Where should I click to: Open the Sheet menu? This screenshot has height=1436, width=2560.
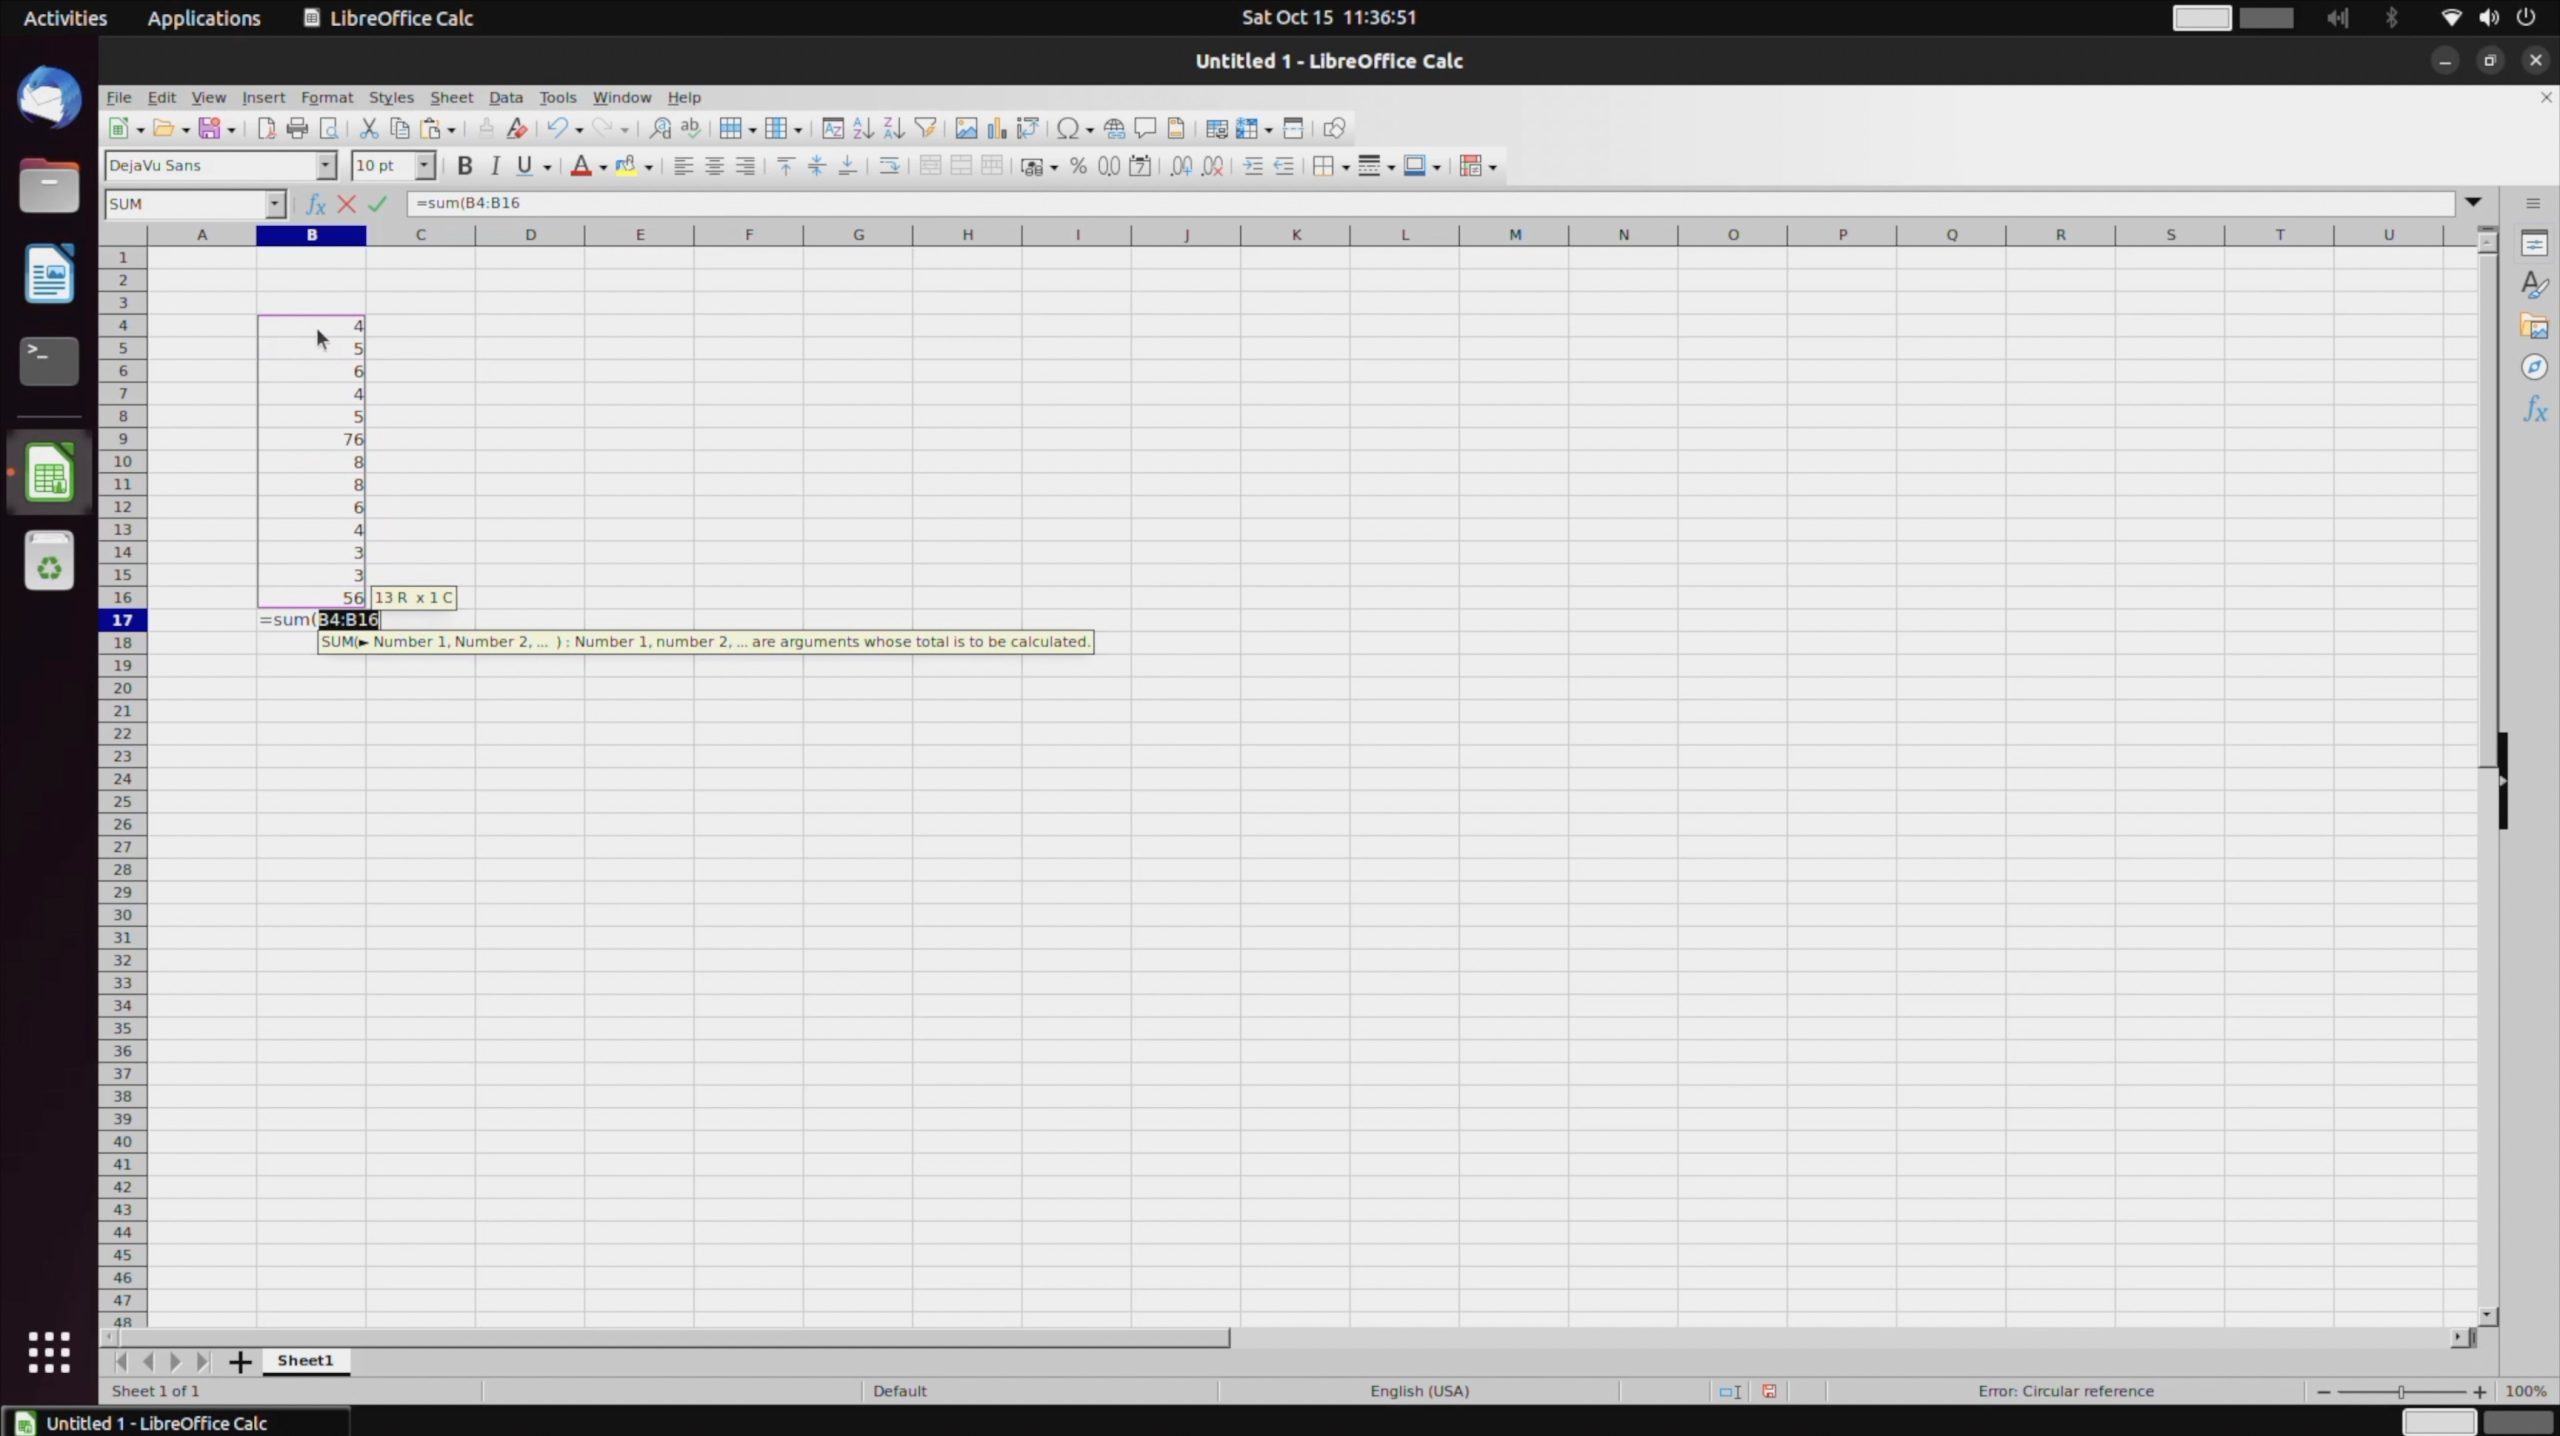pos(451,97)
